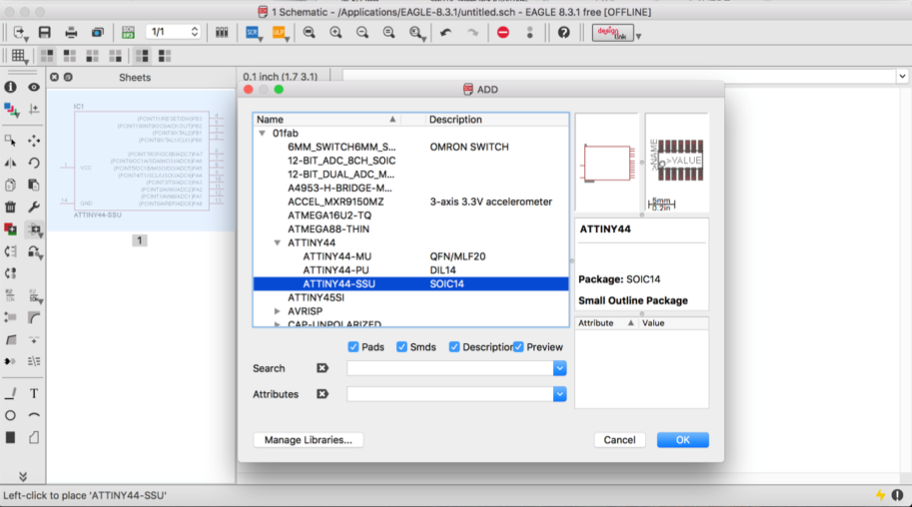Select the Mirror tool
Image resolution: width=912 pixels, height=507 pixels.
point(10,163)
